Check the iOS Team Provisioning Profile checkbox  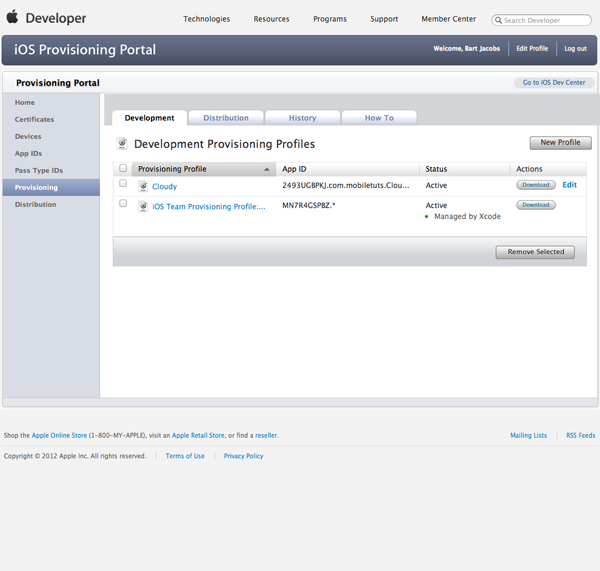[123, 203]
